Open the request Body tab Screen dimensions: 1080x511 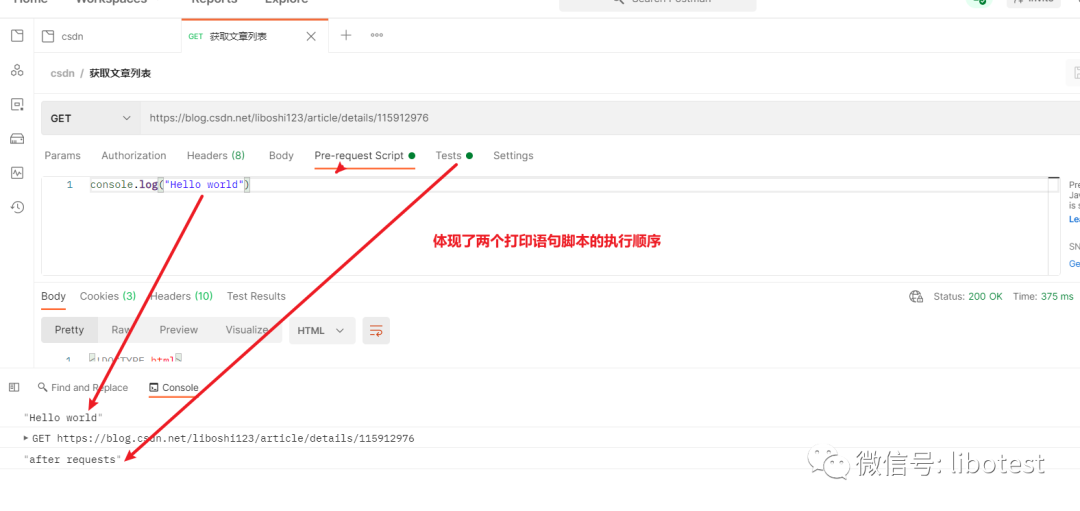(x=281, y=156)
